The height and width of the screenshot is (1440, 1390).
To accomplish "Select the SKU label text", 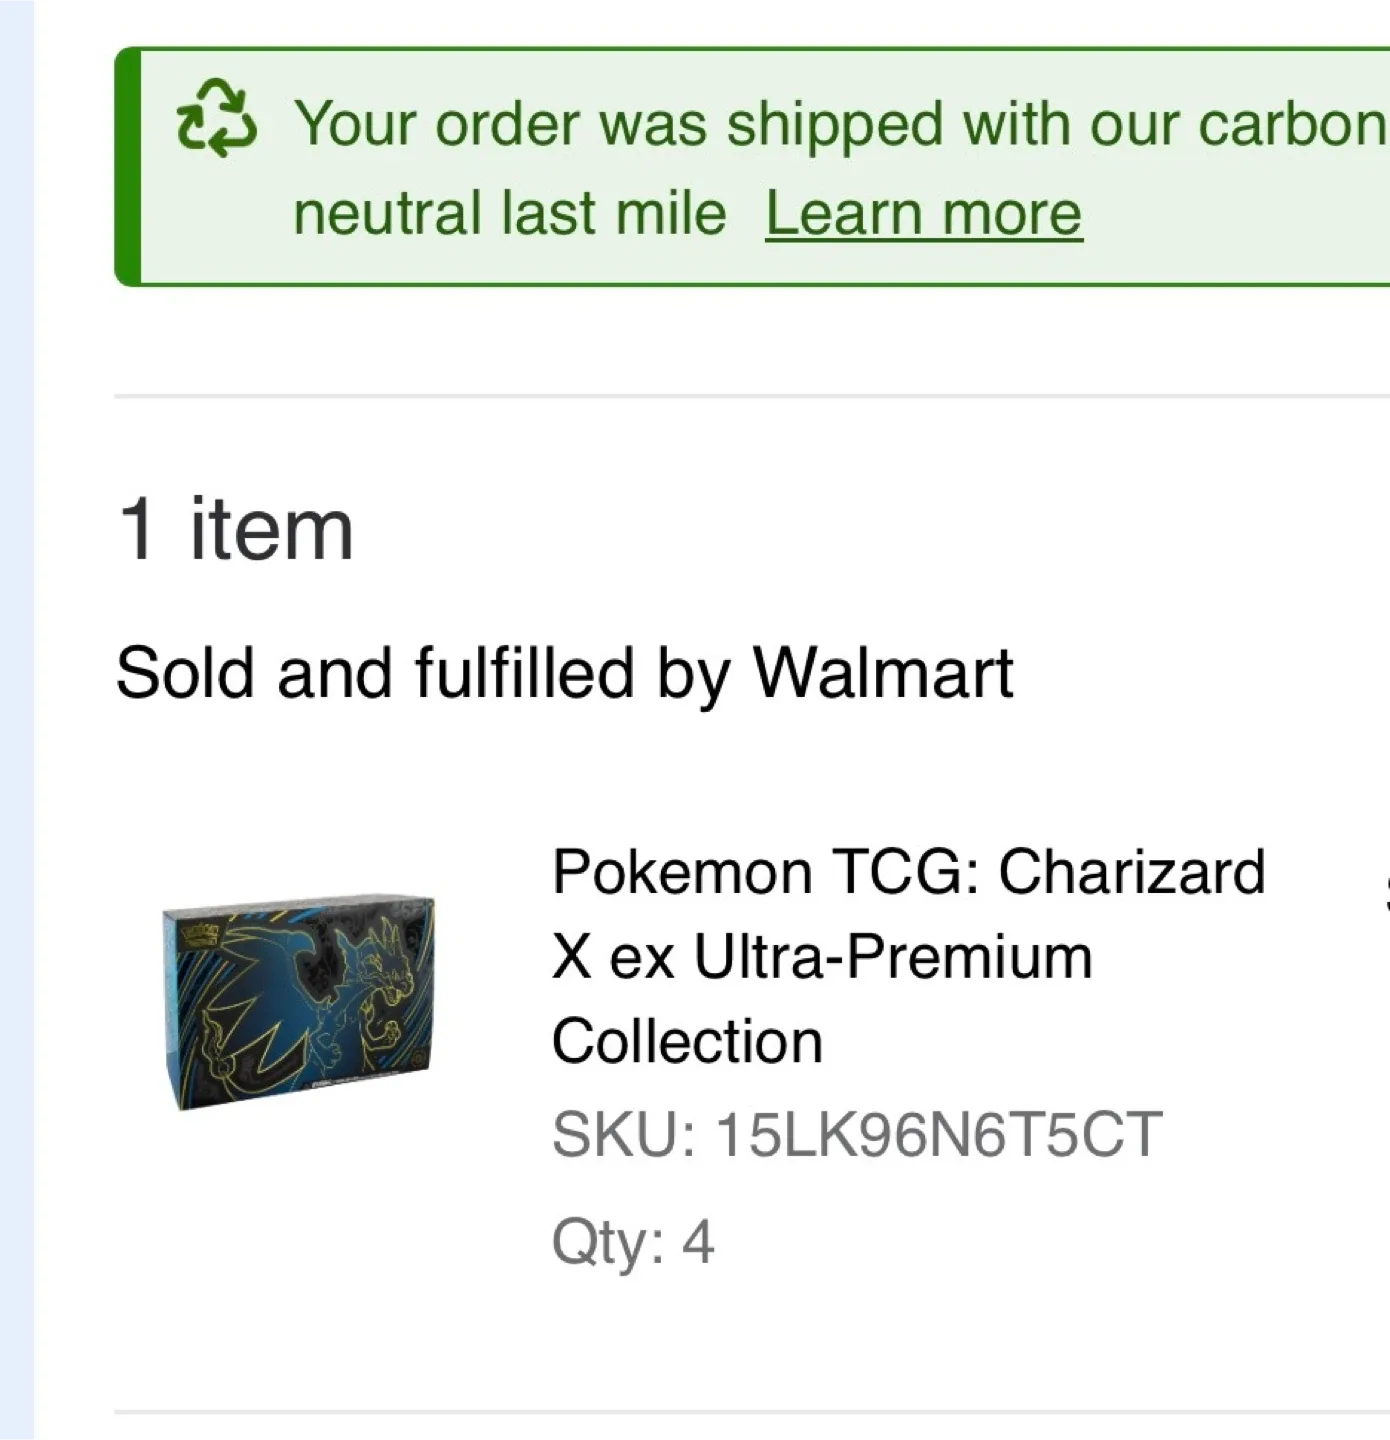I will [623, 1135].
